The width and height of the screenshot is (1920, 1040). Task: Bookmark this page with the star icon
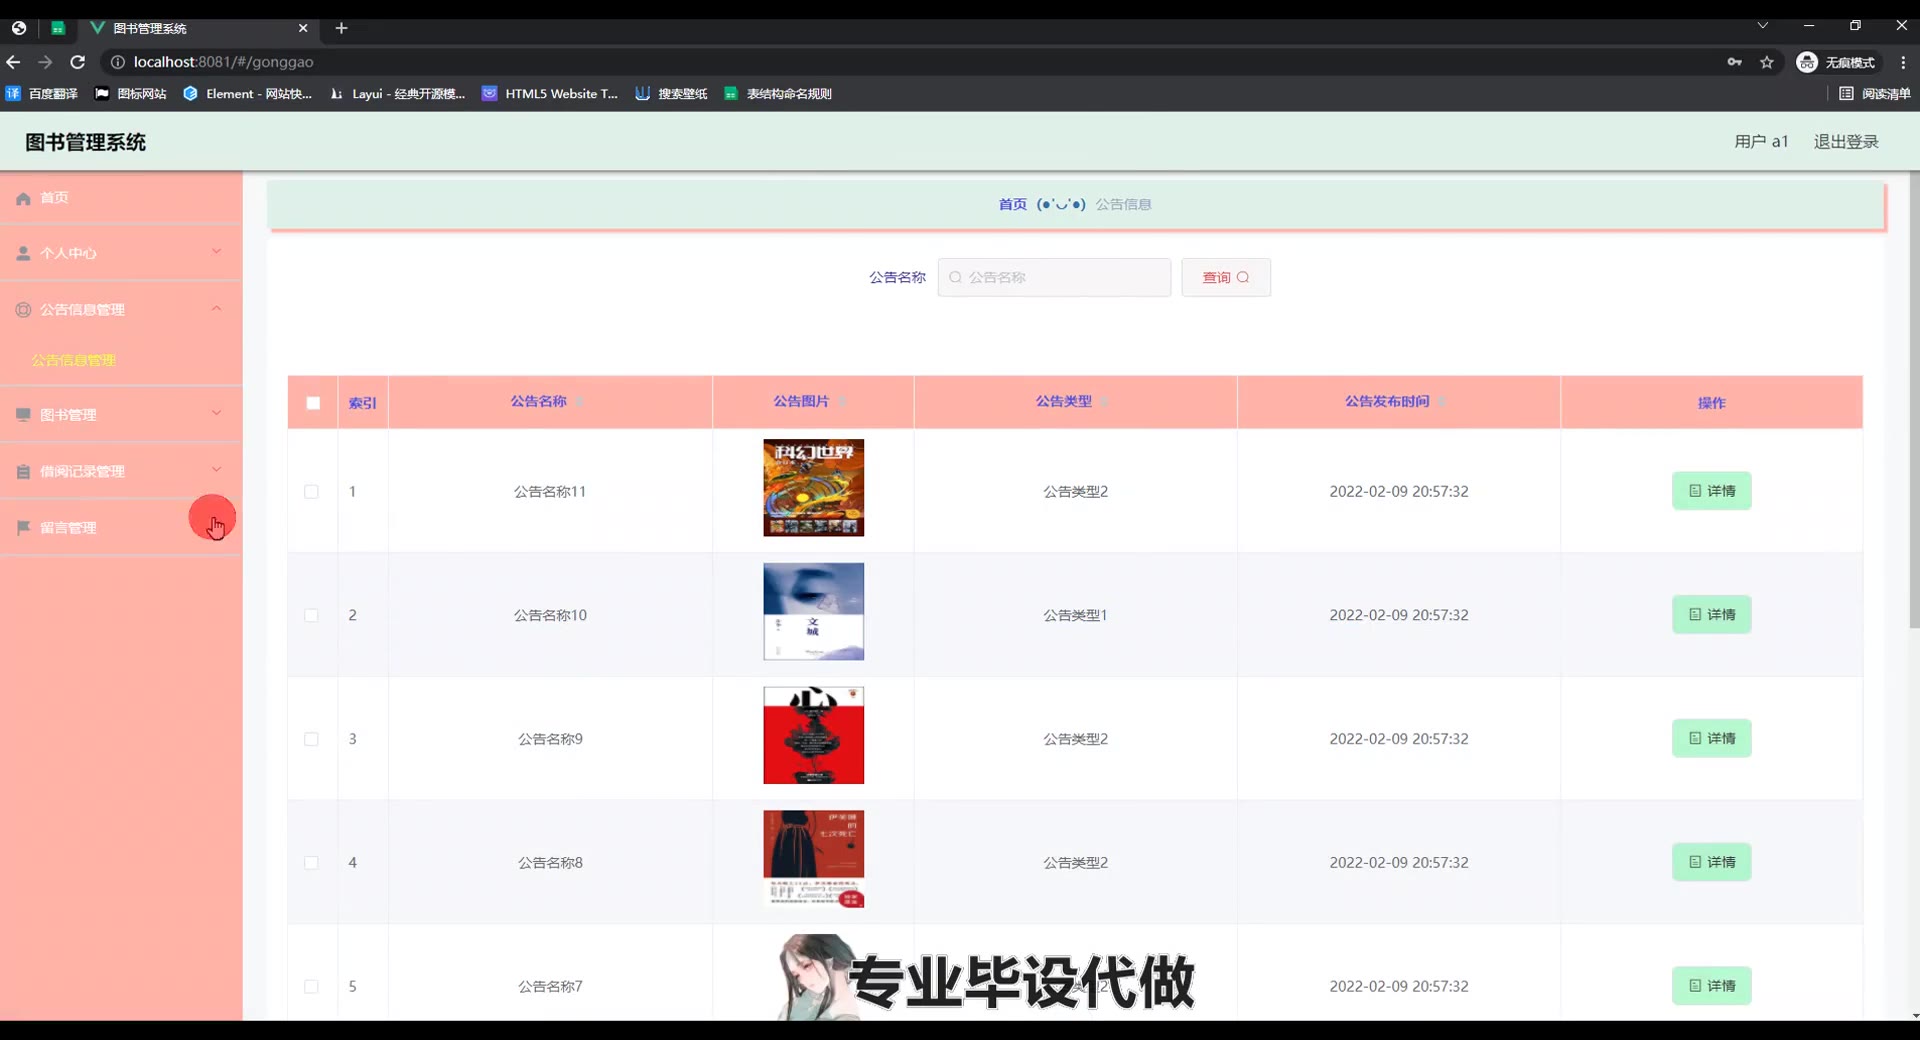1767,62
